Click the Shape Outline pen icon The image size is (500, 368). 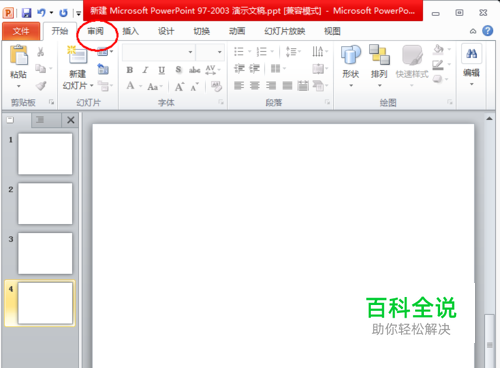pos(438,65)
